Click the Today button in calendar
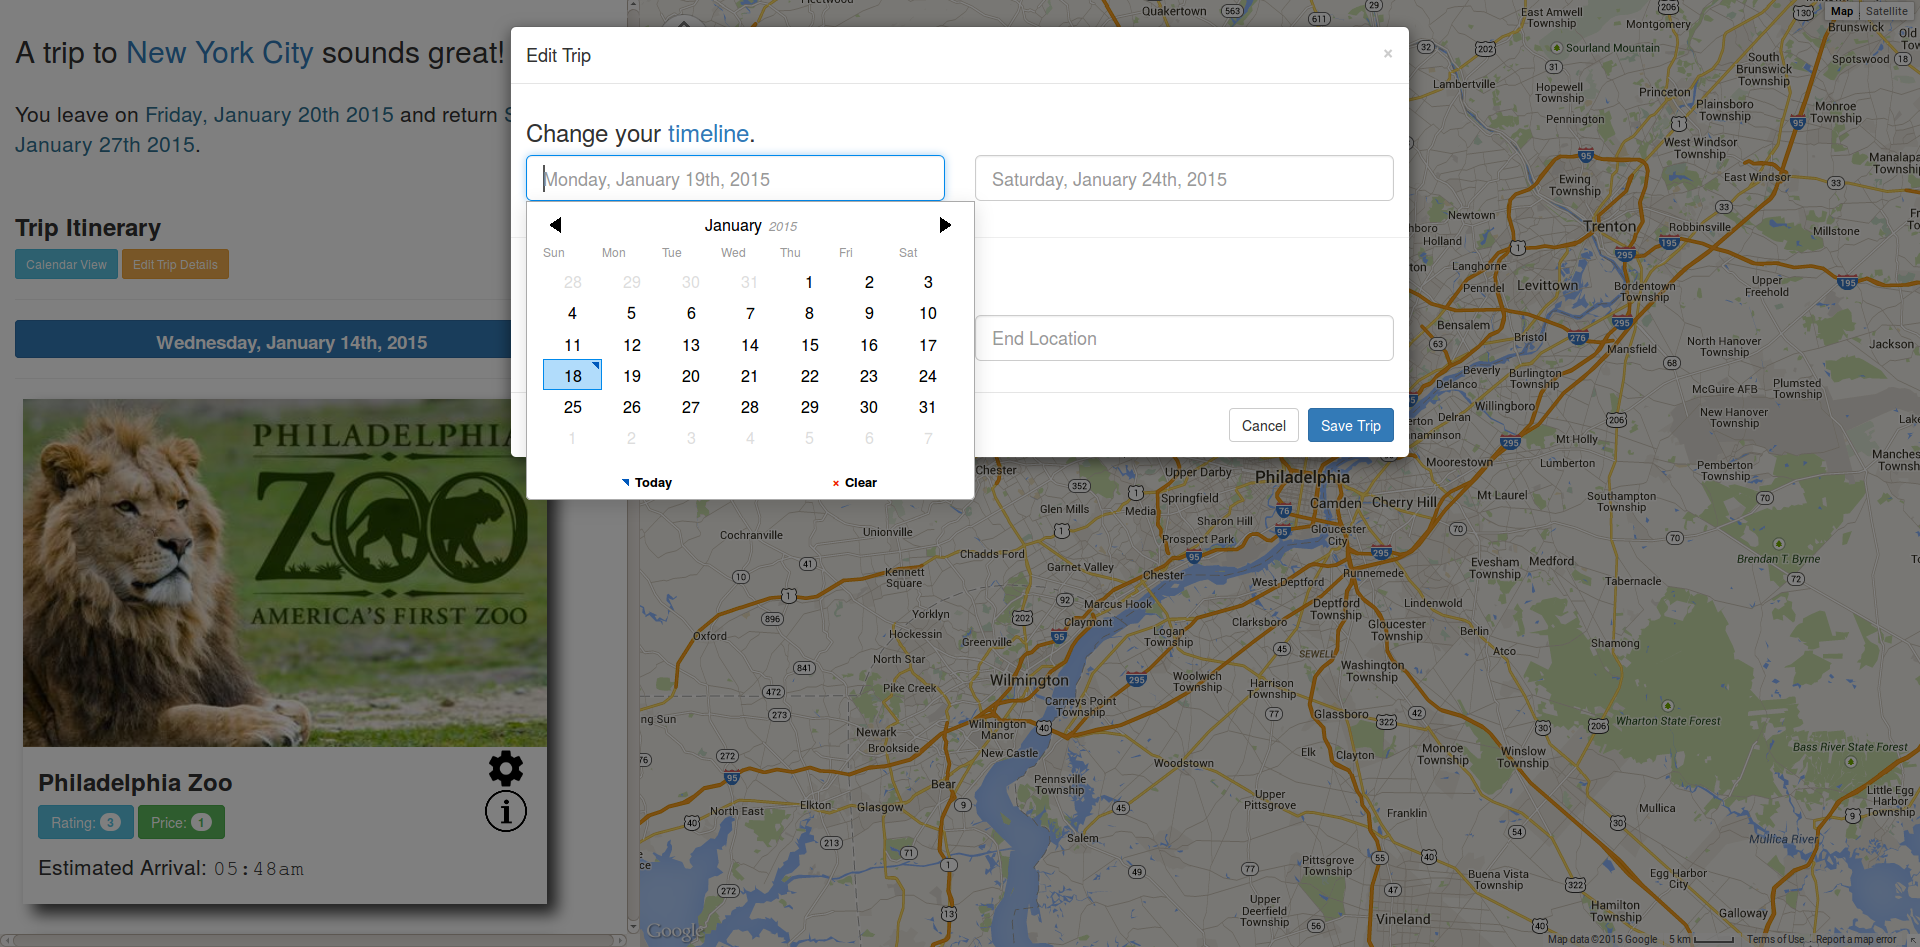This screenshot has height=947, width=1920. (647, 483)
